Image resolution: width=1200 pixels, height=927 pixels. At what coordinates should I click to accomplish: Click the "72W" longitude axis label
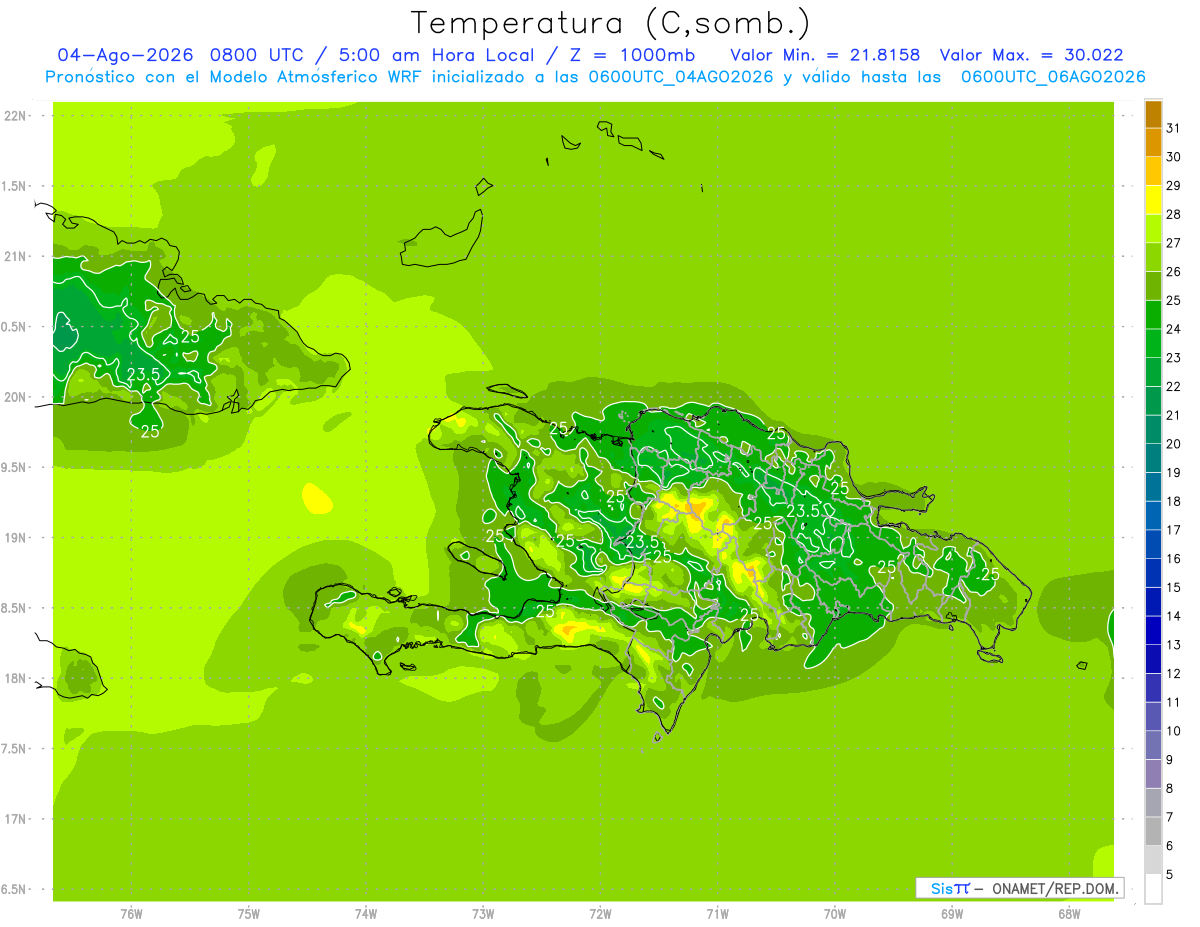coord(600,914)
